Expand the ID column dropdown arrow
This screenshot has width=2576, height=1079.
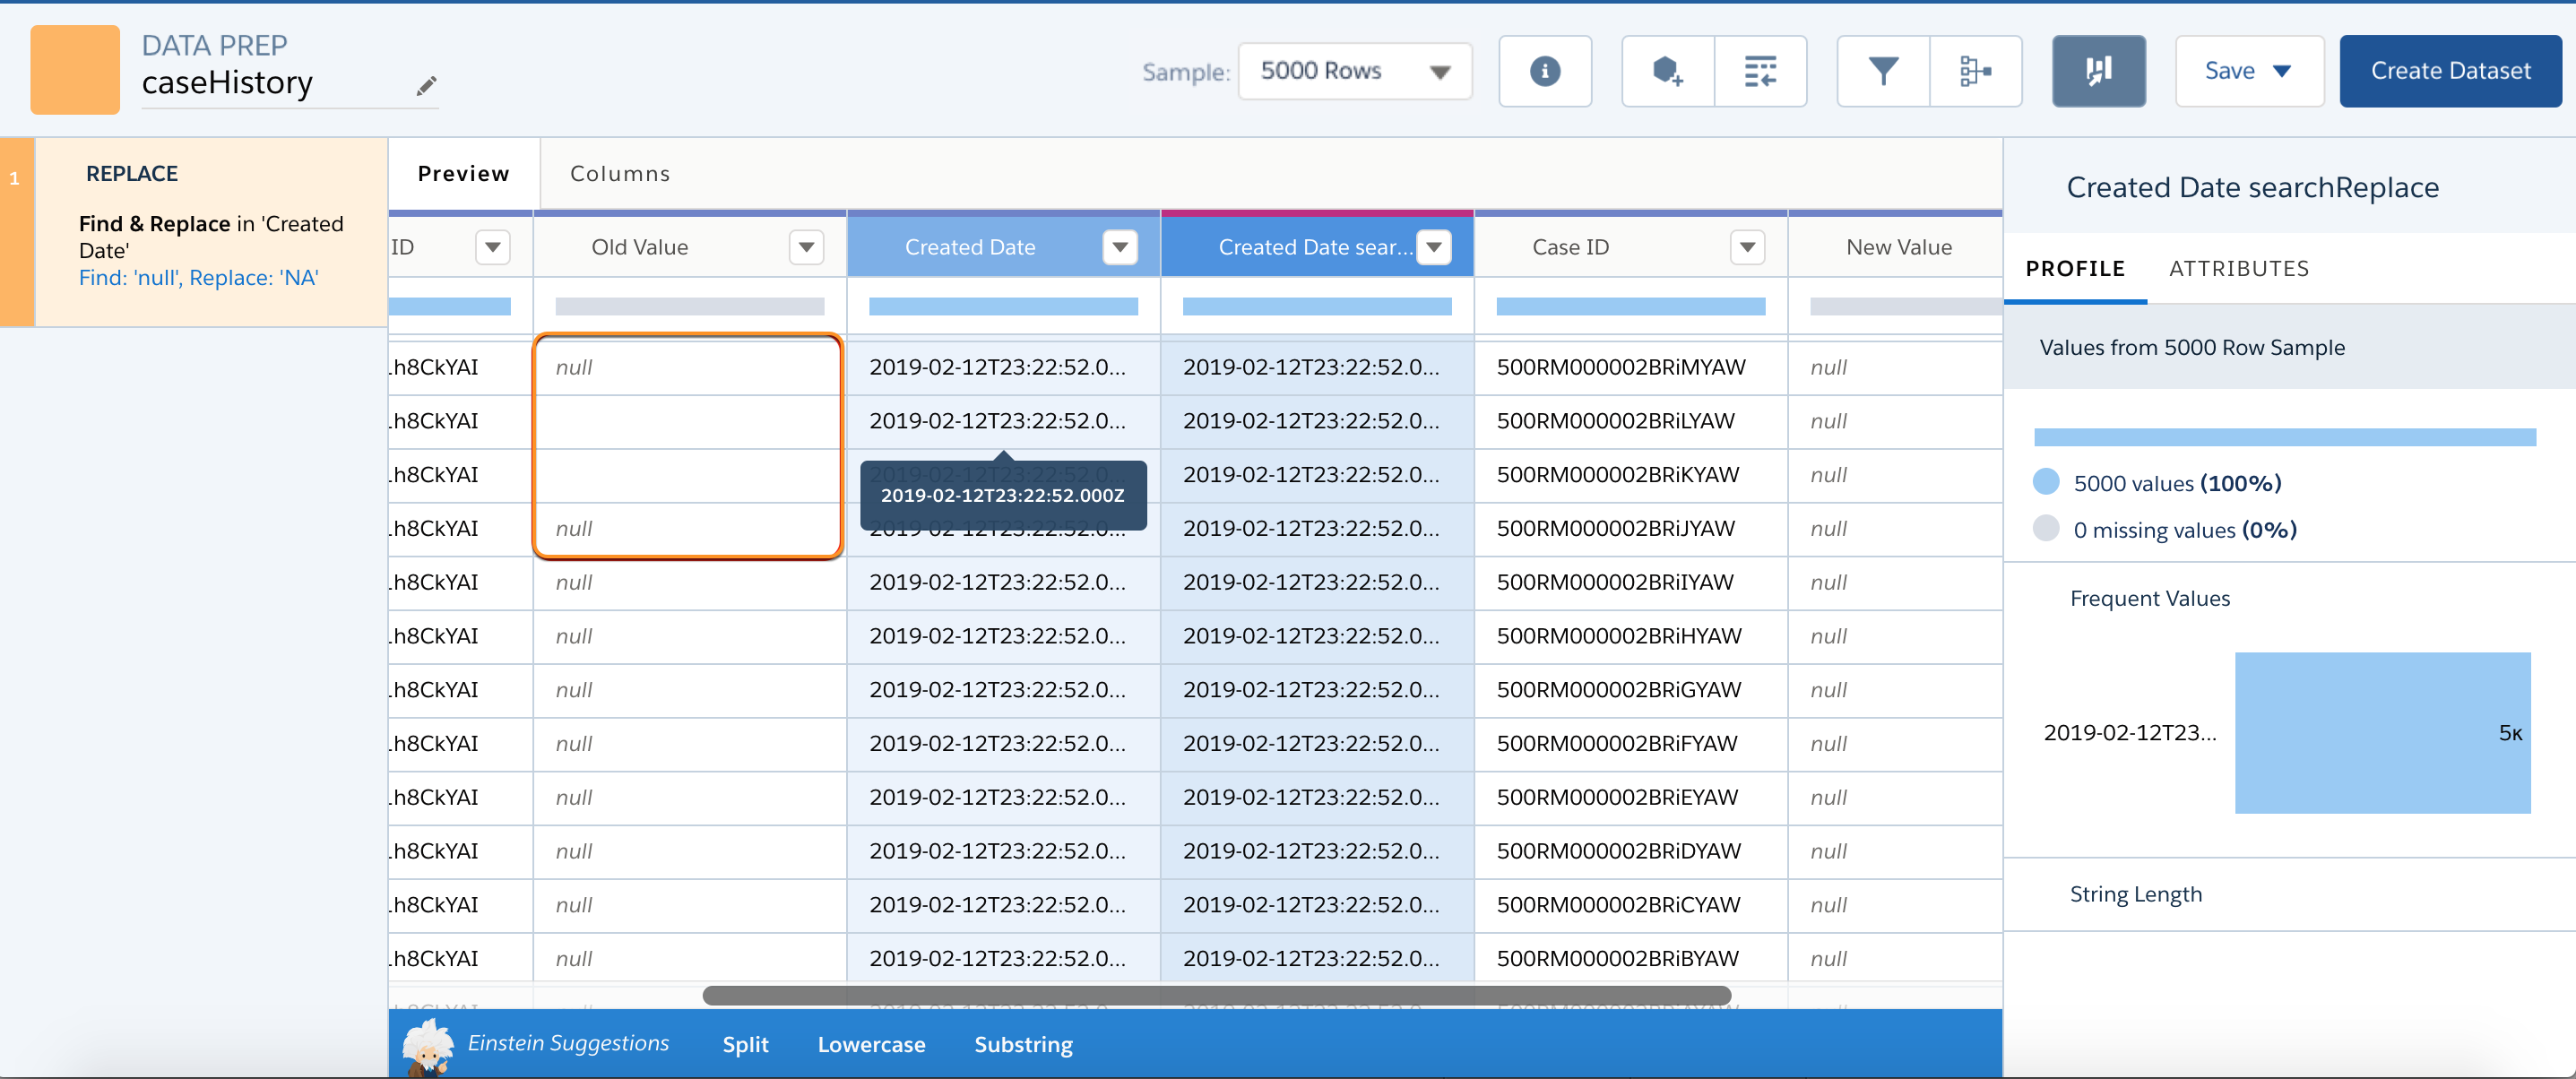click(493, 247)
